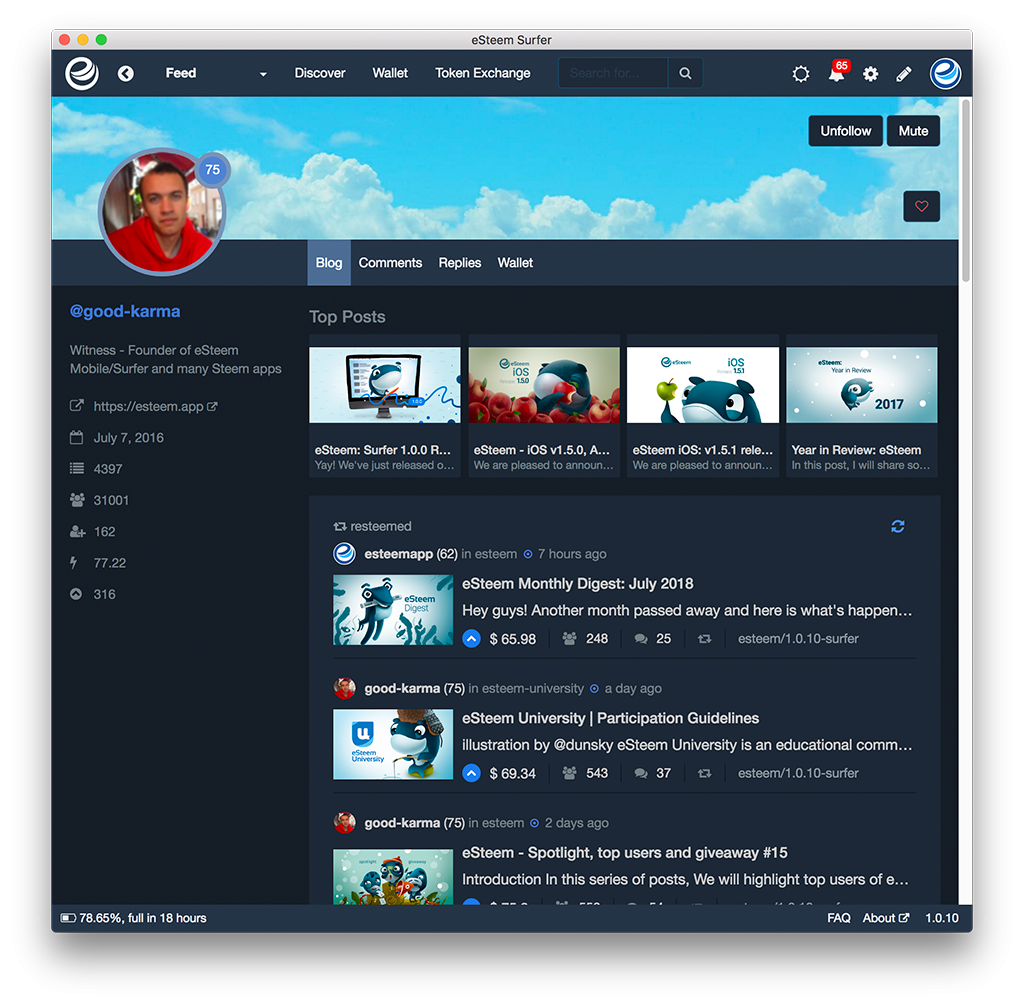
Task: Show payout details for $ 65.98
Action: (513, 639)
